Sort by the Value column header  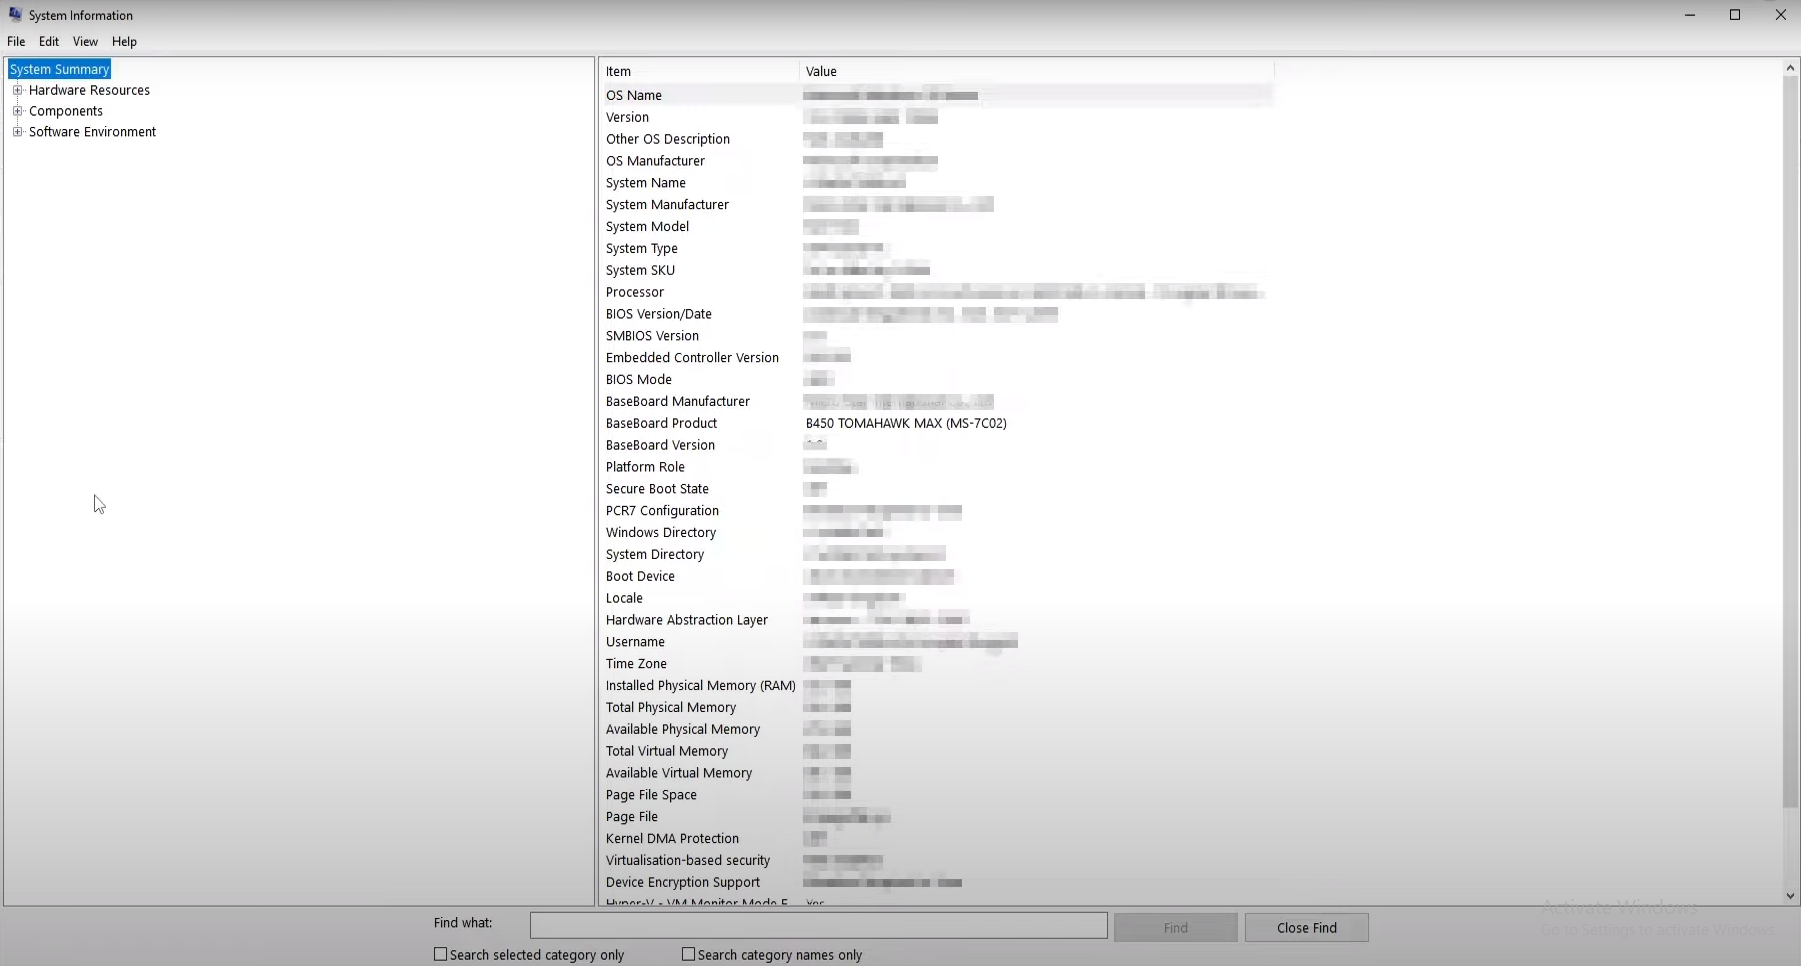(x=1037, y=71)
